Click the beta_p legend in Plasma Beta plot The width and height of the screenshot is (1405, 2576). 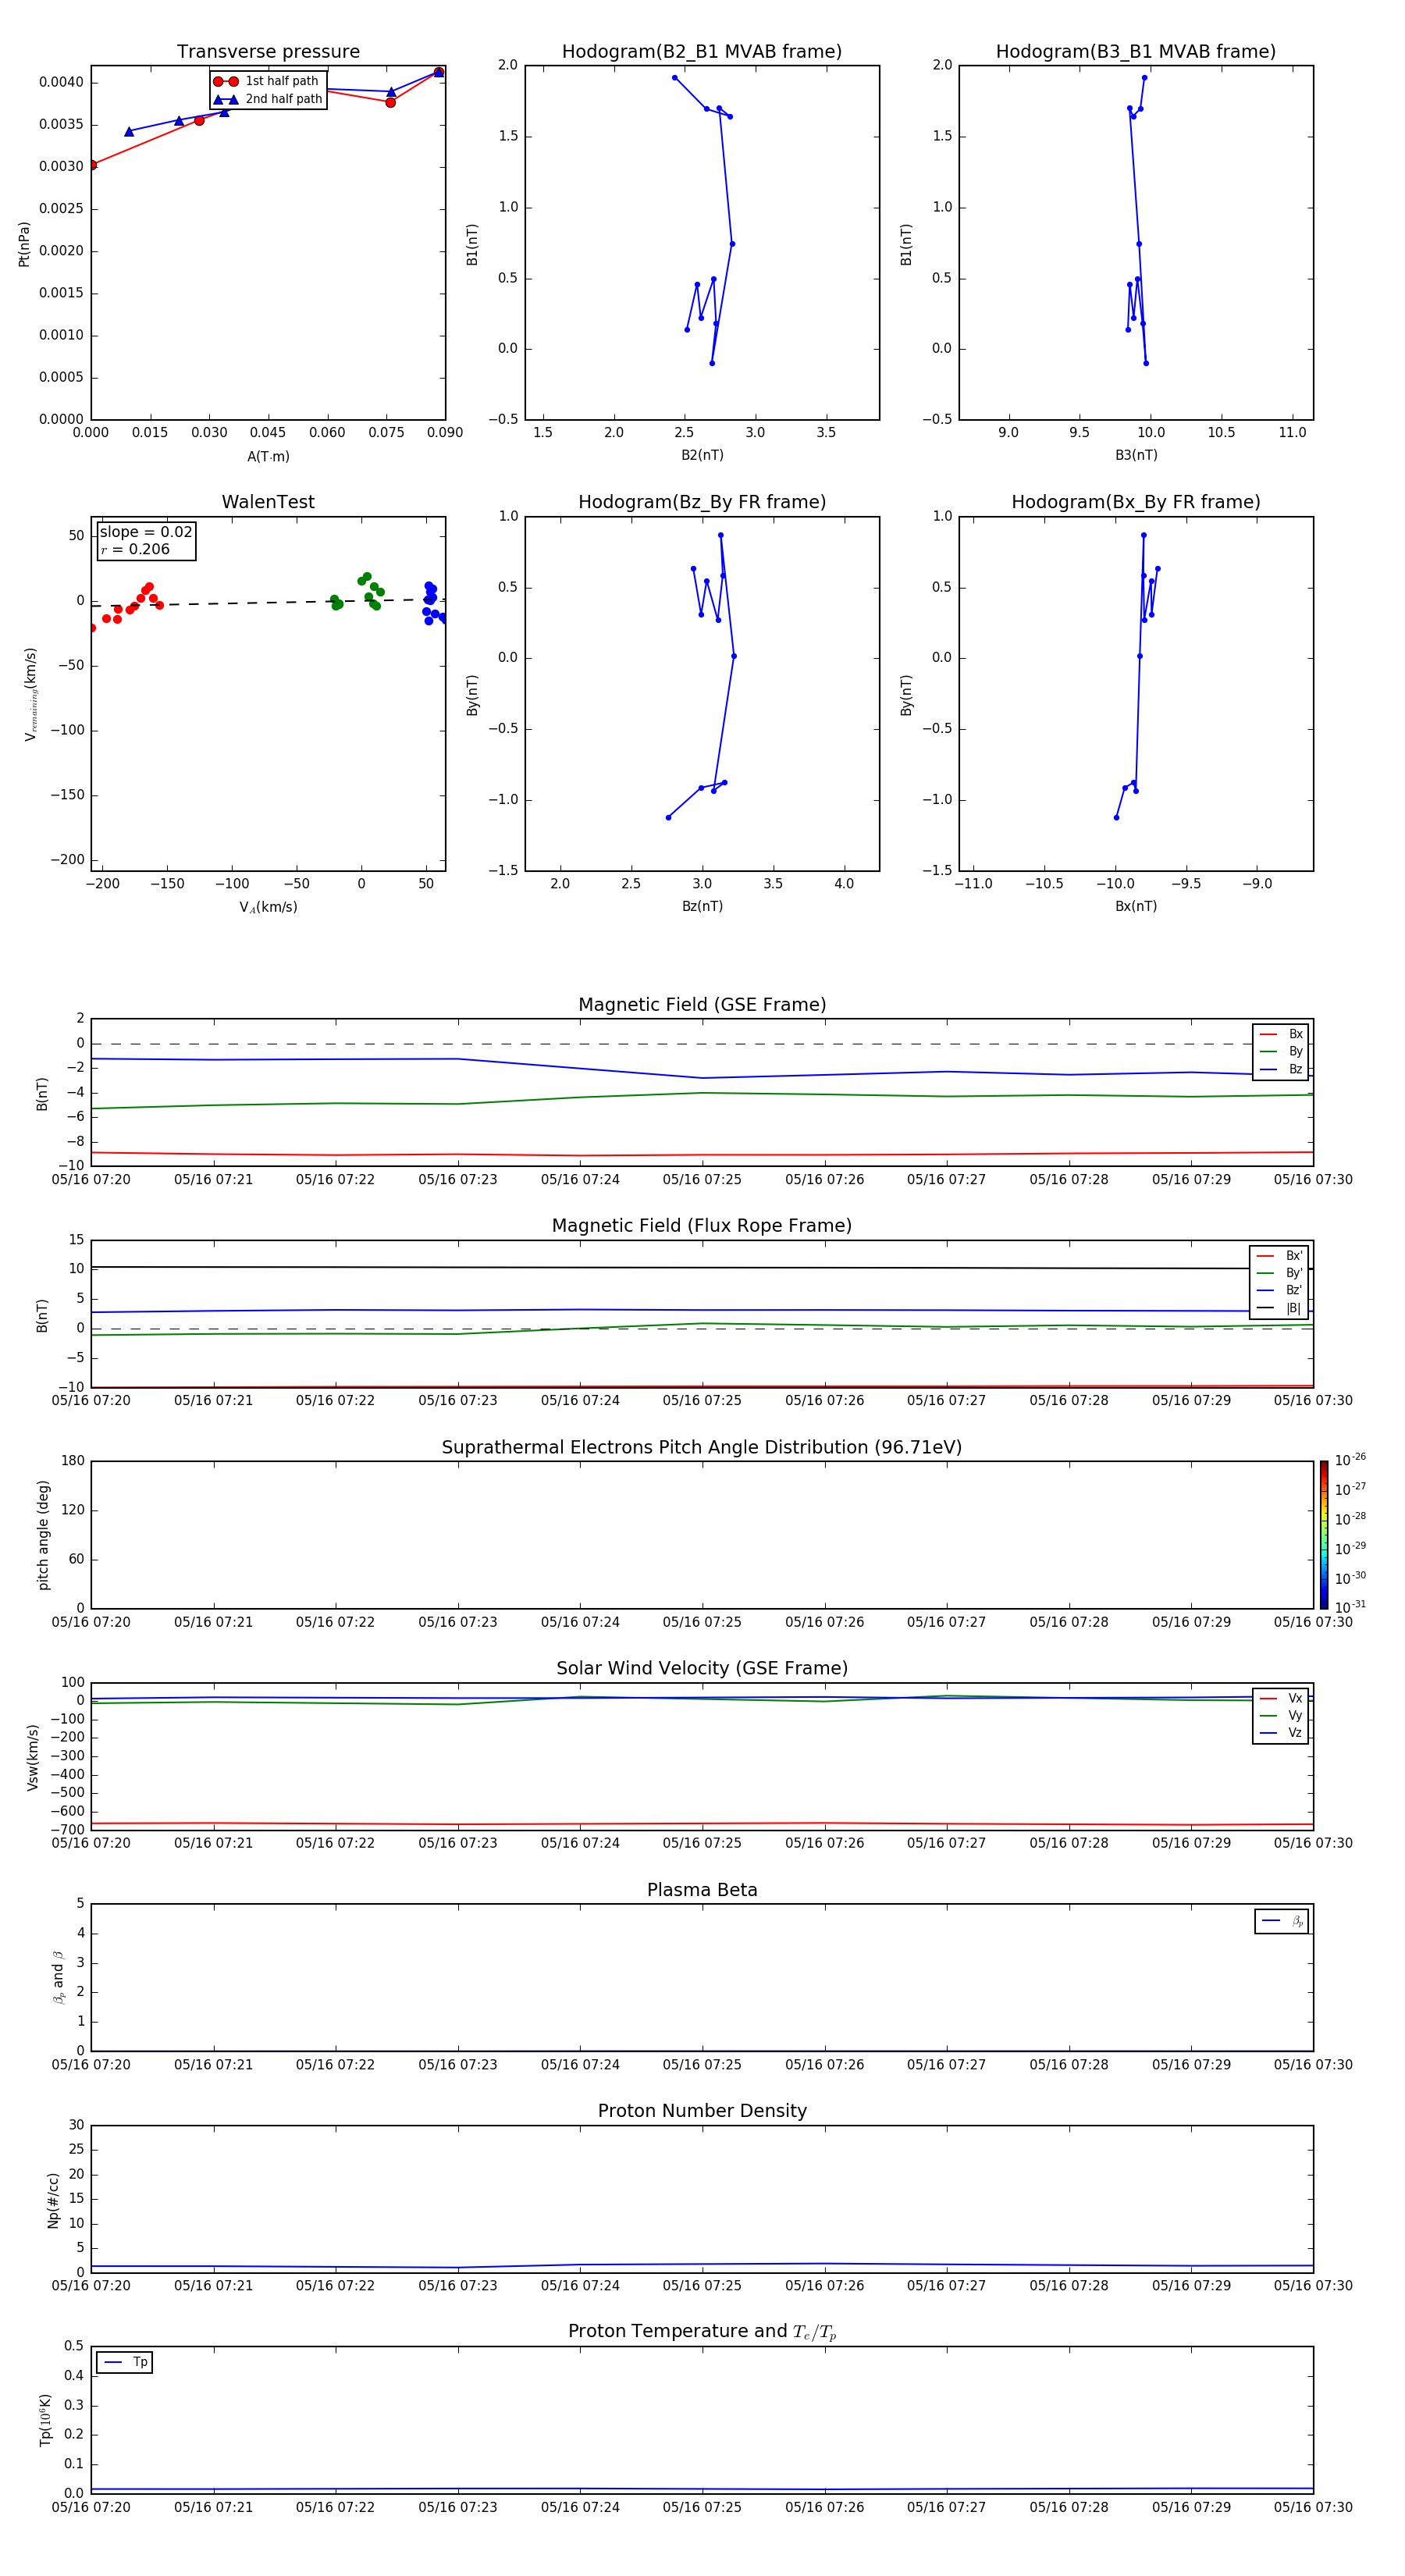1281,1921
